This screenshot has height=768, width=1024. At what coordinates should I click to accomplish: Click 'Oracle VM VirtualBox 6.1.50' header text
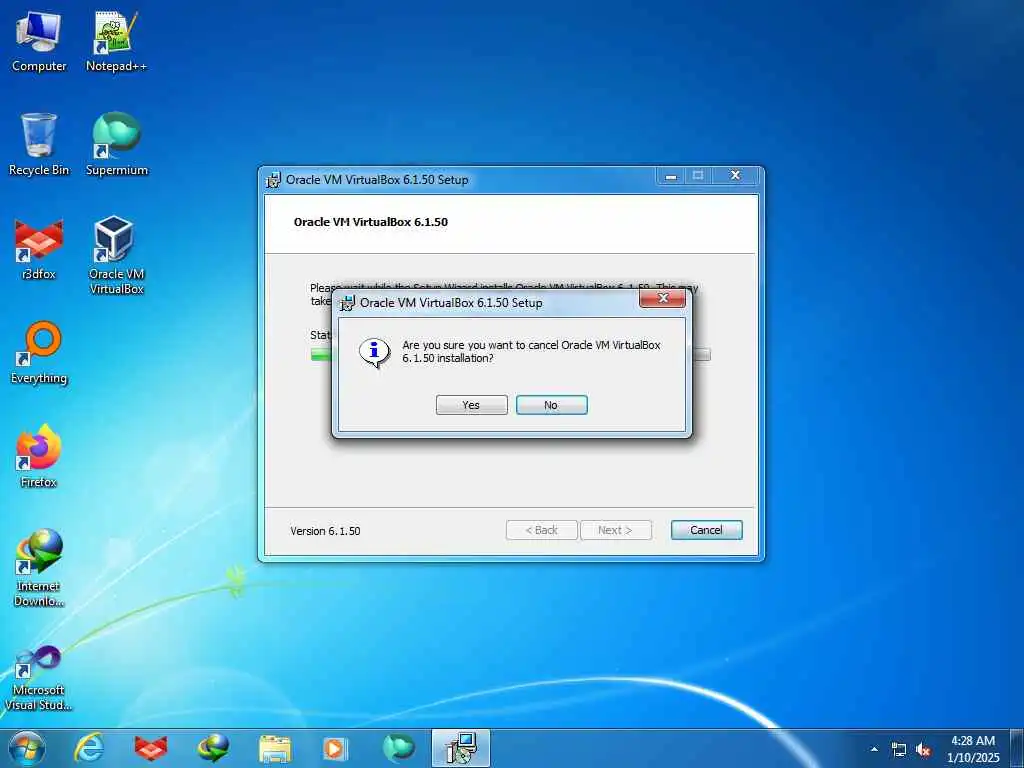coord(370,222)
